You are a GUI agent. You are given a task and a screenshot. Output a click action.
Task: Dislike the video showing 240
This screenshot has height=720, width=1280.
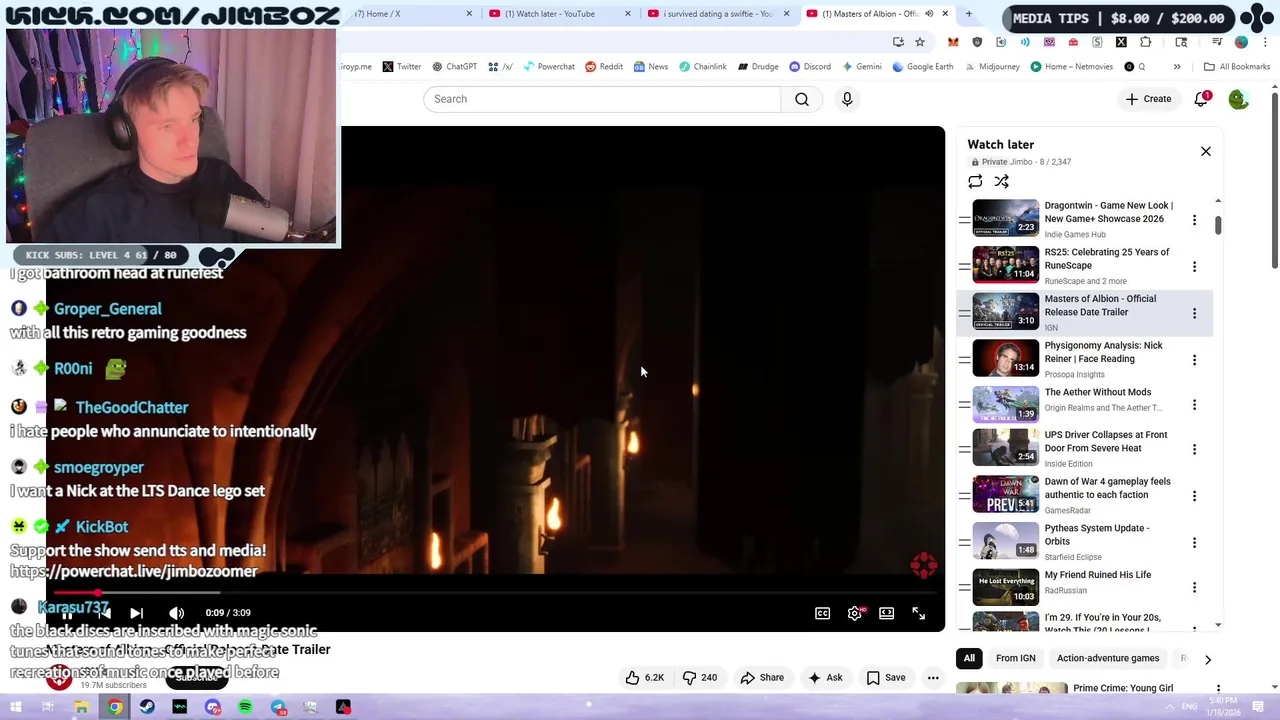pyautogui.click(x=700, y=678)
